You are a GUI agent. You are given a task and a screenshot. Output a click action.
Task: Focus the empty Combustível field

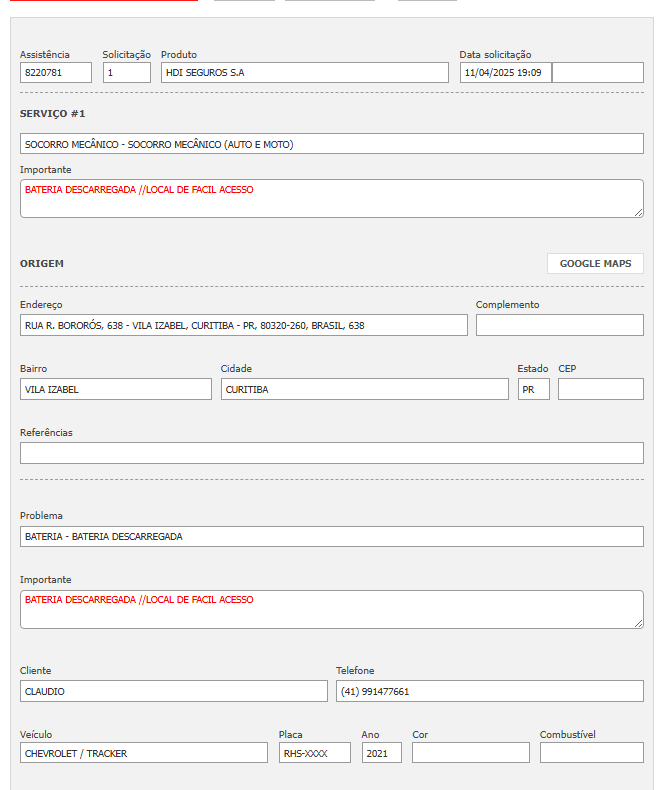(591, 753)
